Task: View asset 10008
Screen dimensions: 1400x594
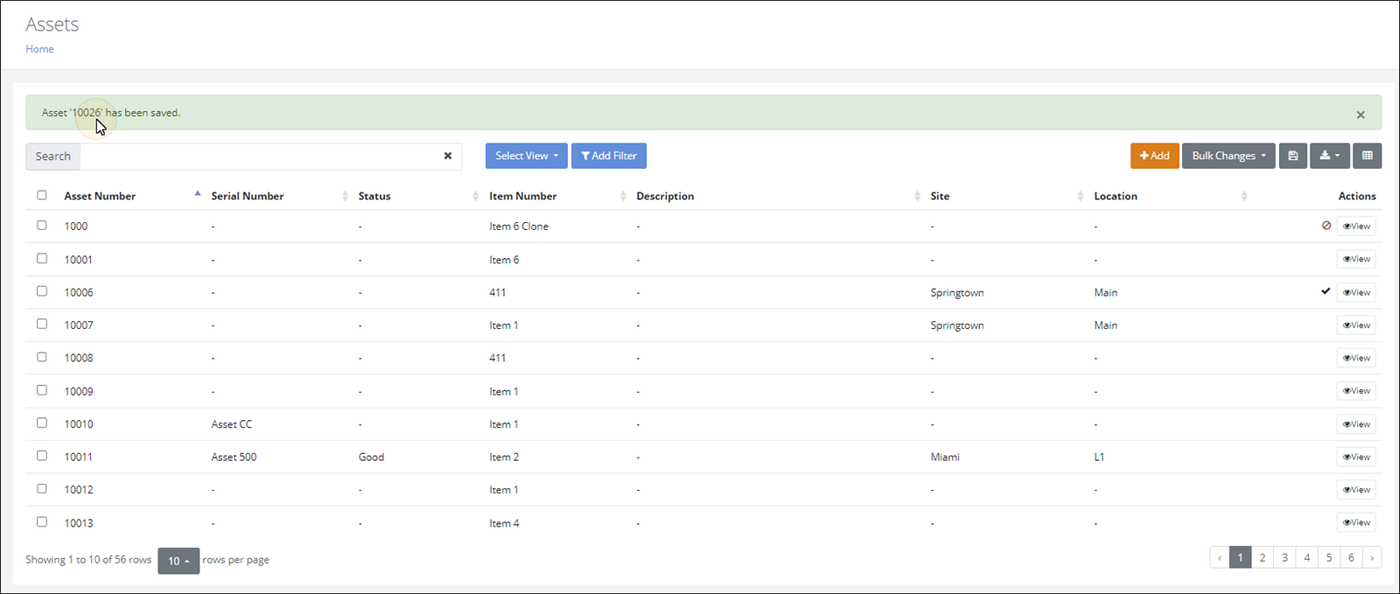Action: (x=1356, y=358)
